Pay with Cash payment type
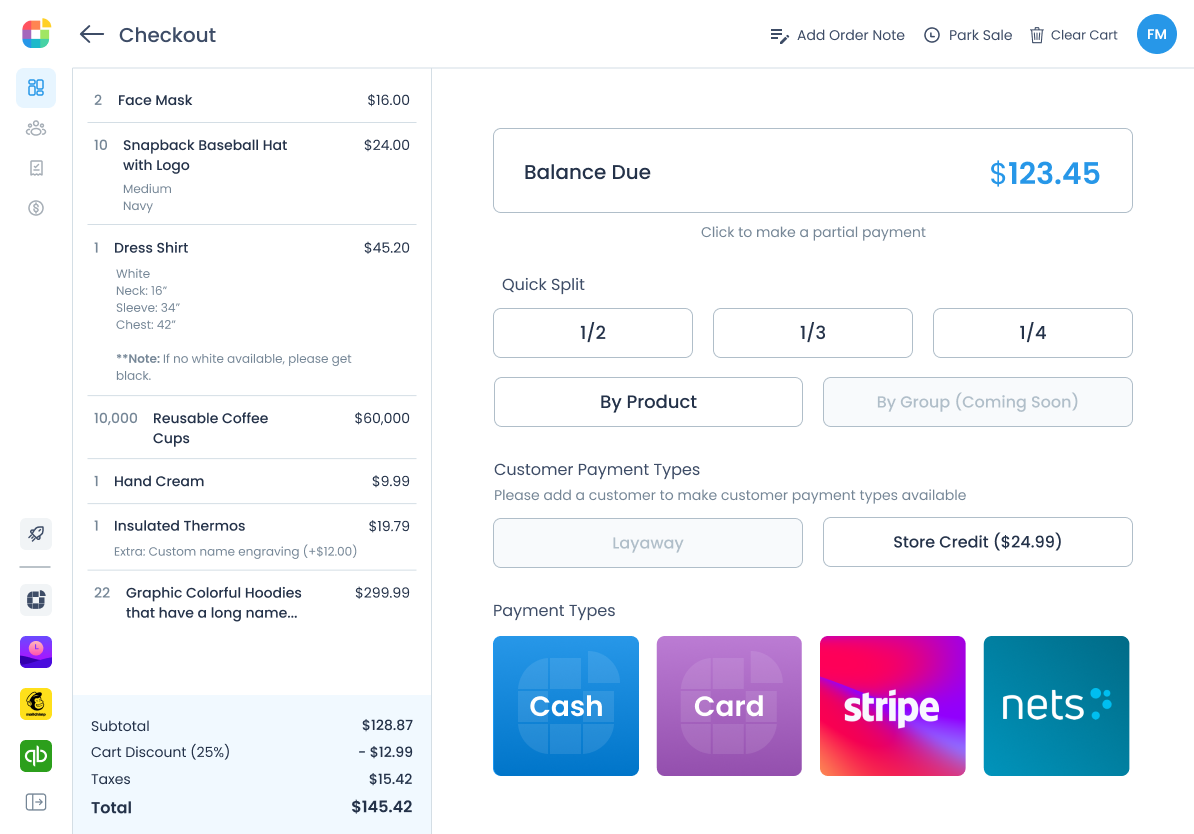This screenshot has height=834, width=1194. (565, 705)
